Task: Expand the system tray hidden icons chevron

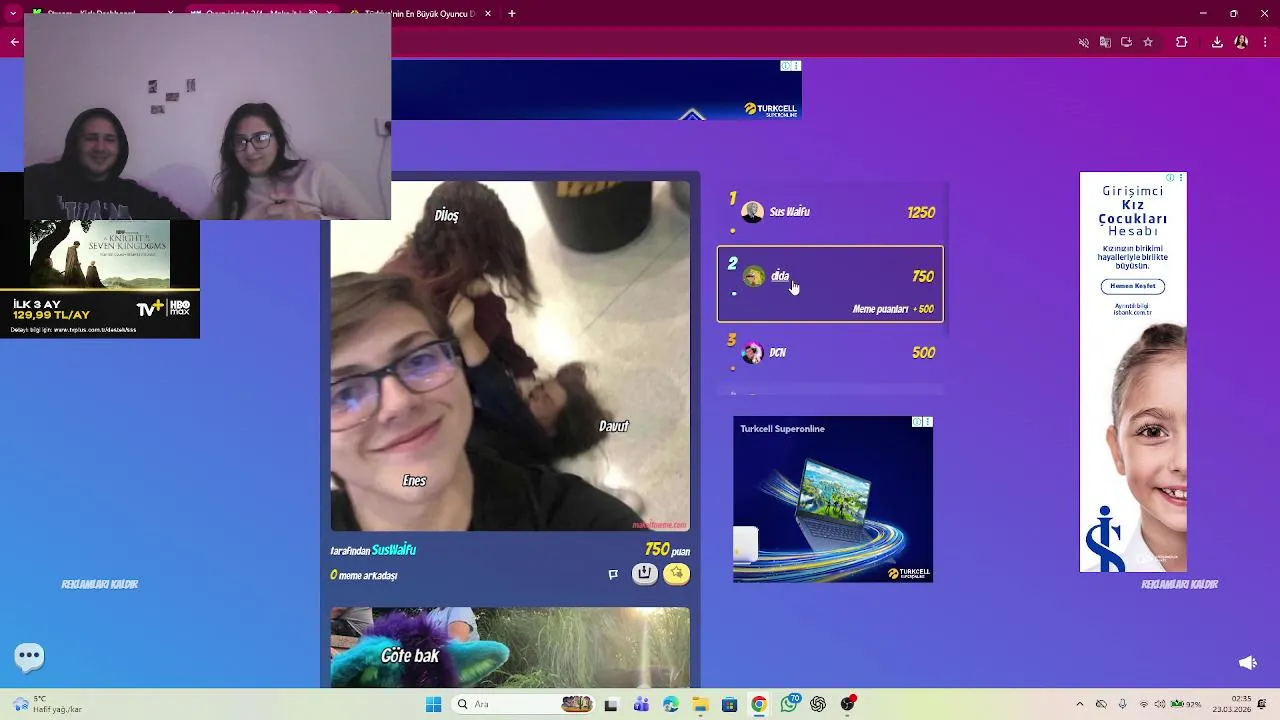Action: [x=1080, y=704]
